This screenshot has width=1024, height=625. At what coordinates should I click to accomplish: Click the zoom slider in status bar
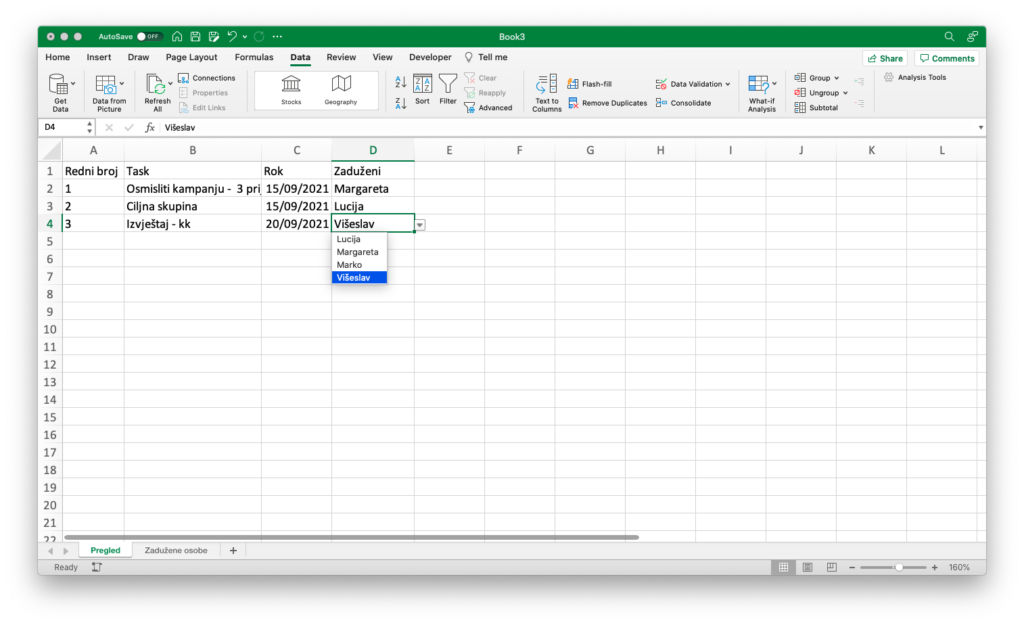898,567
